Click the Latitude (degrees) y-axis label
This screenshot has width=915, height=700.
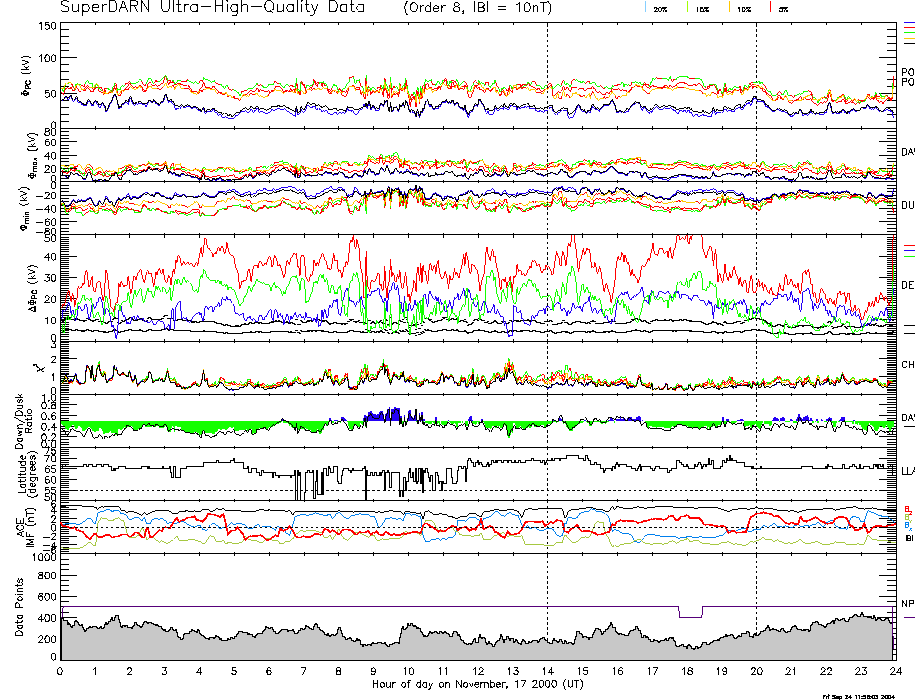pyautogui.click(x=24, y=473)
